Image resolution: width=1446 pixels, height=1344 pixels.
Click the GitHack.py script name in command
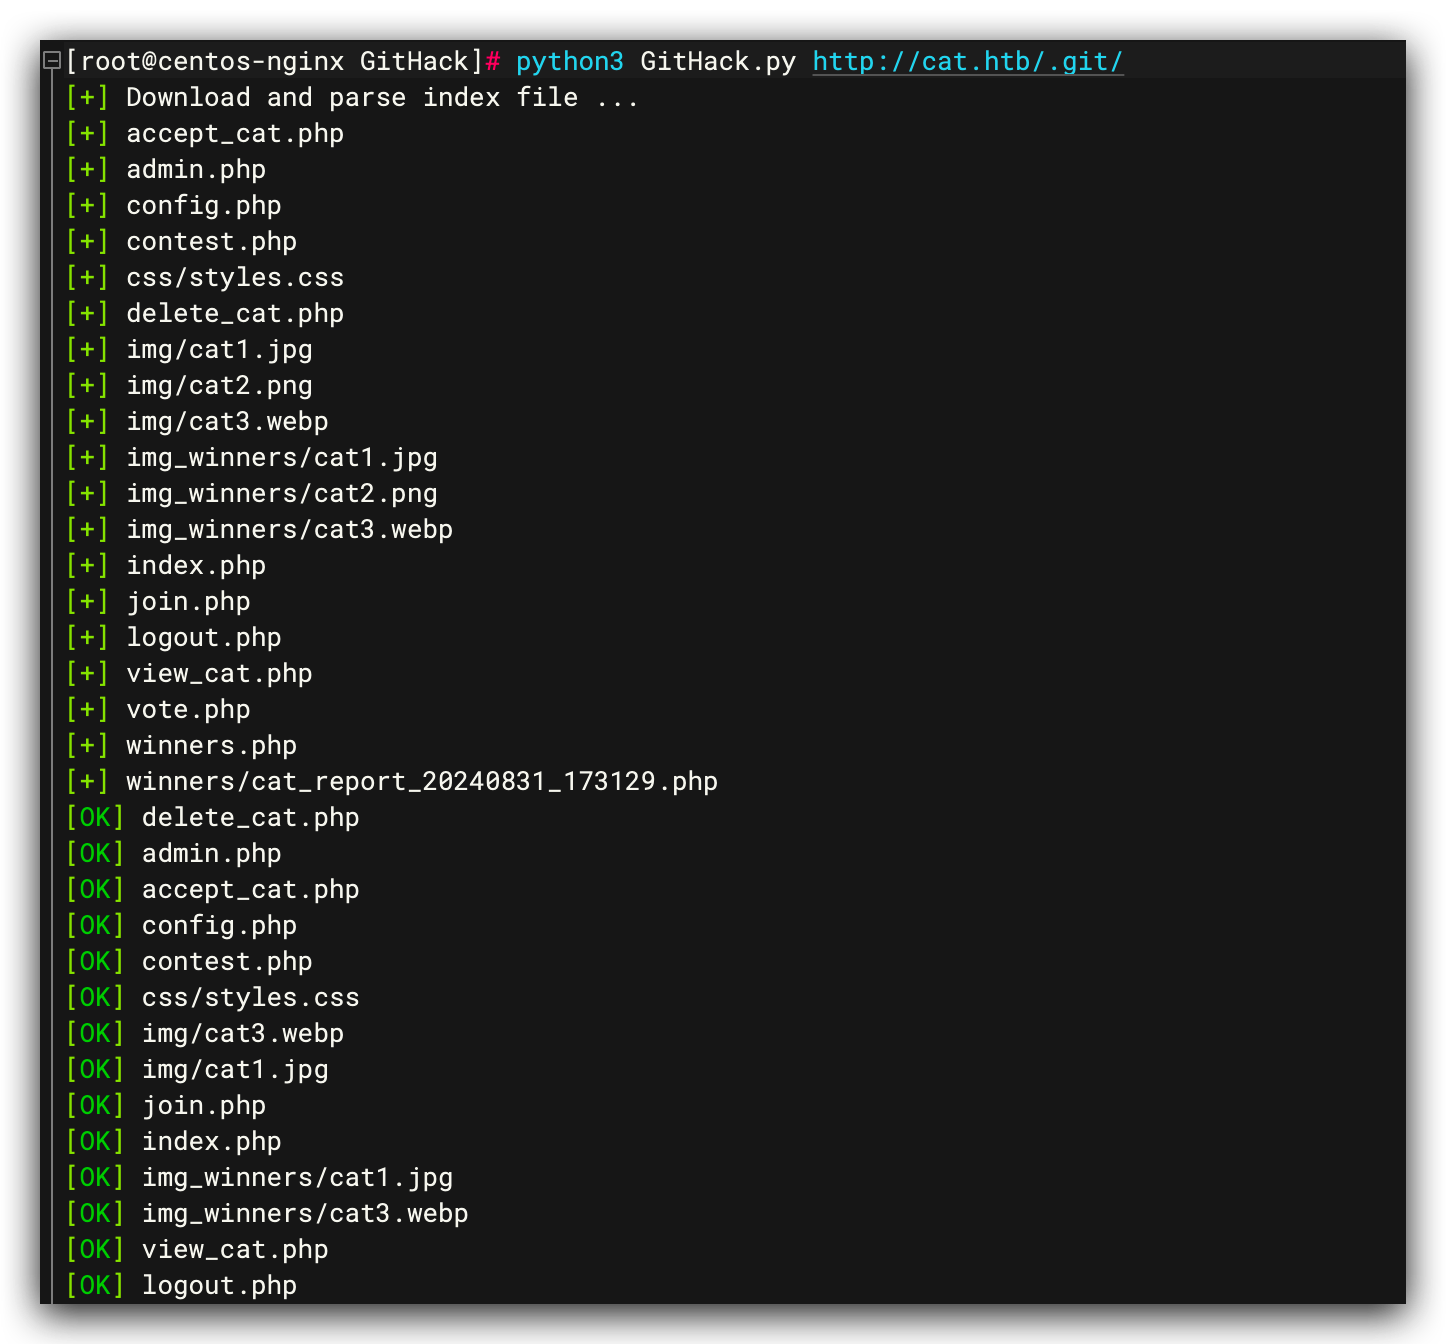tap(717, 62)
